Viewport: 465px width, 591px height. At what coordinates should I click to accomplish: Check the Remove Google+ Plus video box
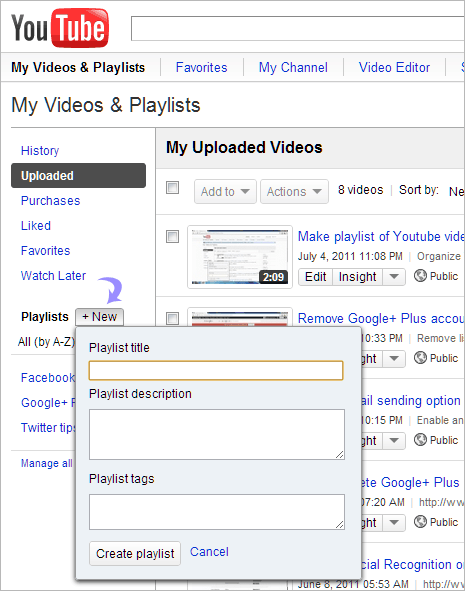(173, 318)
